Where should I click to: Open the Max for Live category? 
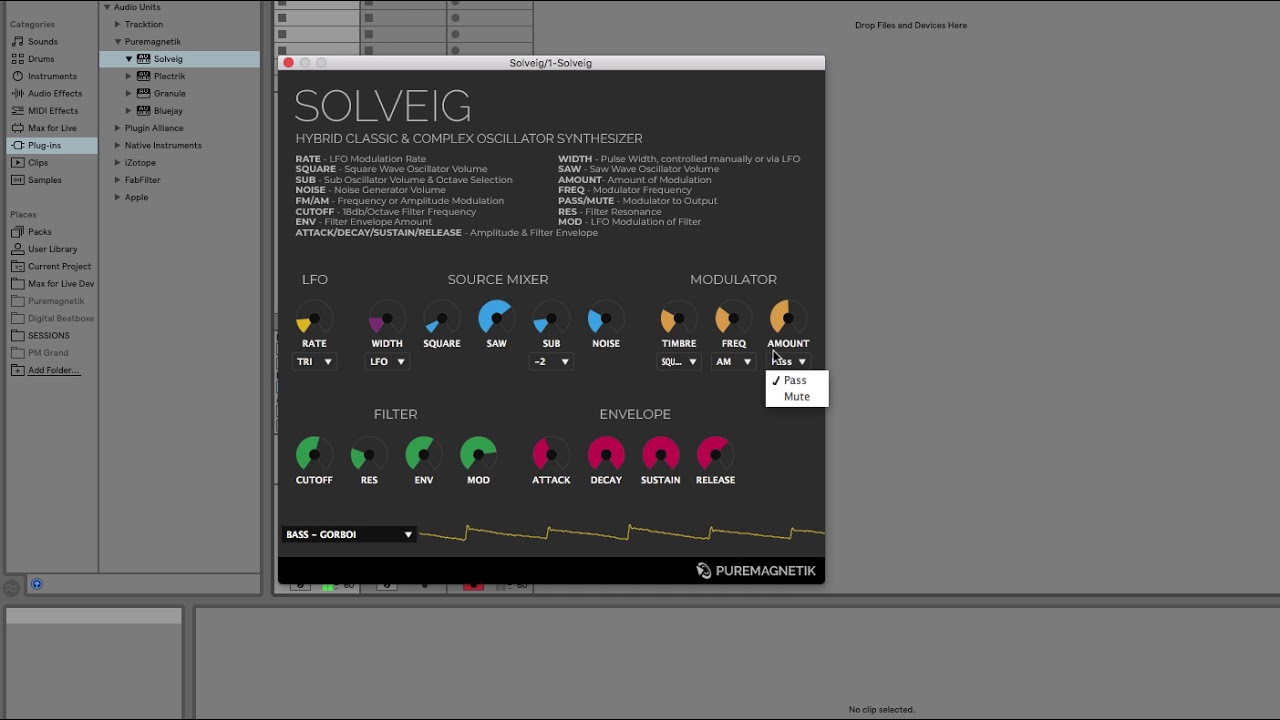tap(52, 128)
